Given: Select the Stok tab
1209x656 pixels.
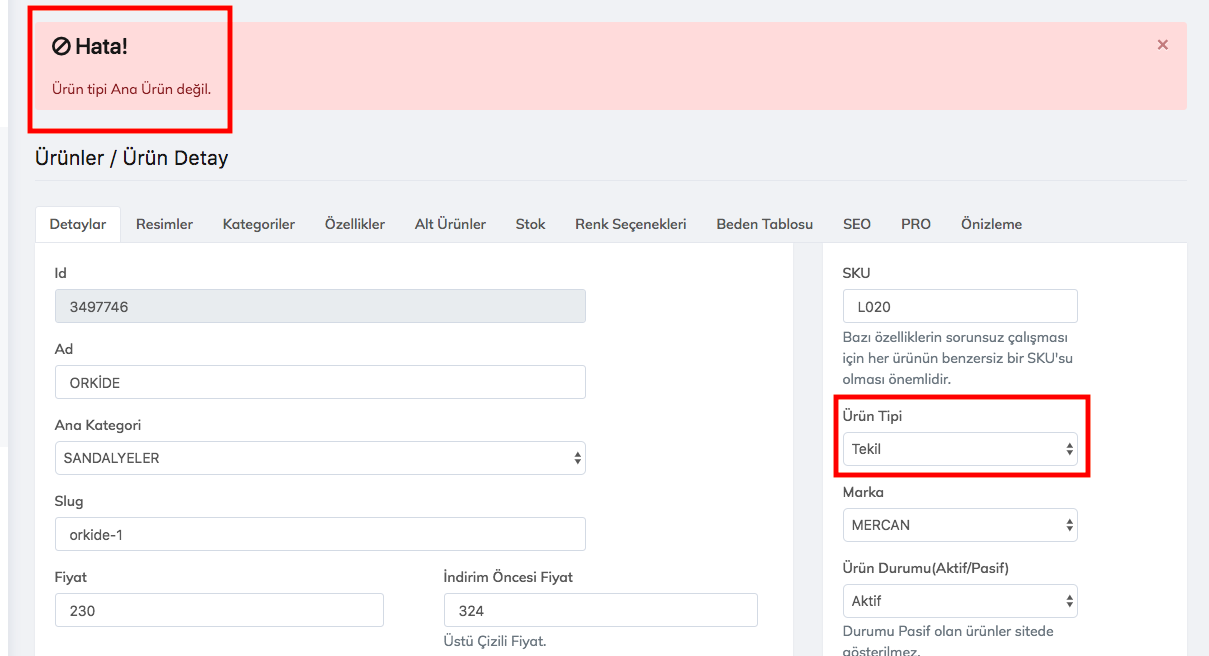Looking at the screenshot, I should pos(530,224).
